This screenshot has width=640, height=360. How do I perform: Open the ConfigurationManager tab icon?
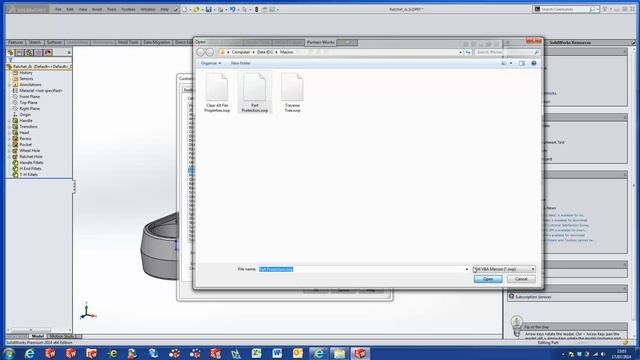pos(29,53)
